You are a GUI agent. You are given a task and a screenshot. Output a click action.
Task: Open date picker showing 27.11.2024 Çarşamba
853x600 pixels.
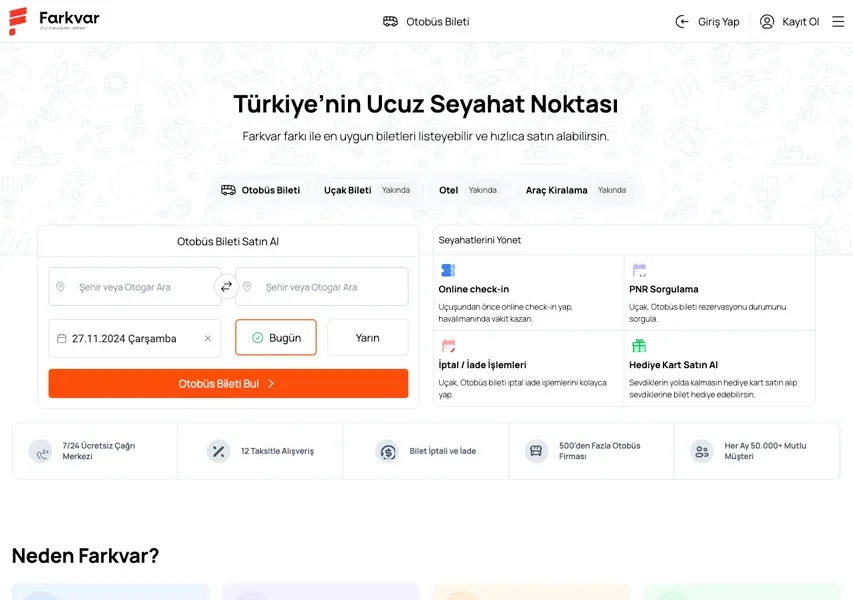[x=134, y=338]
